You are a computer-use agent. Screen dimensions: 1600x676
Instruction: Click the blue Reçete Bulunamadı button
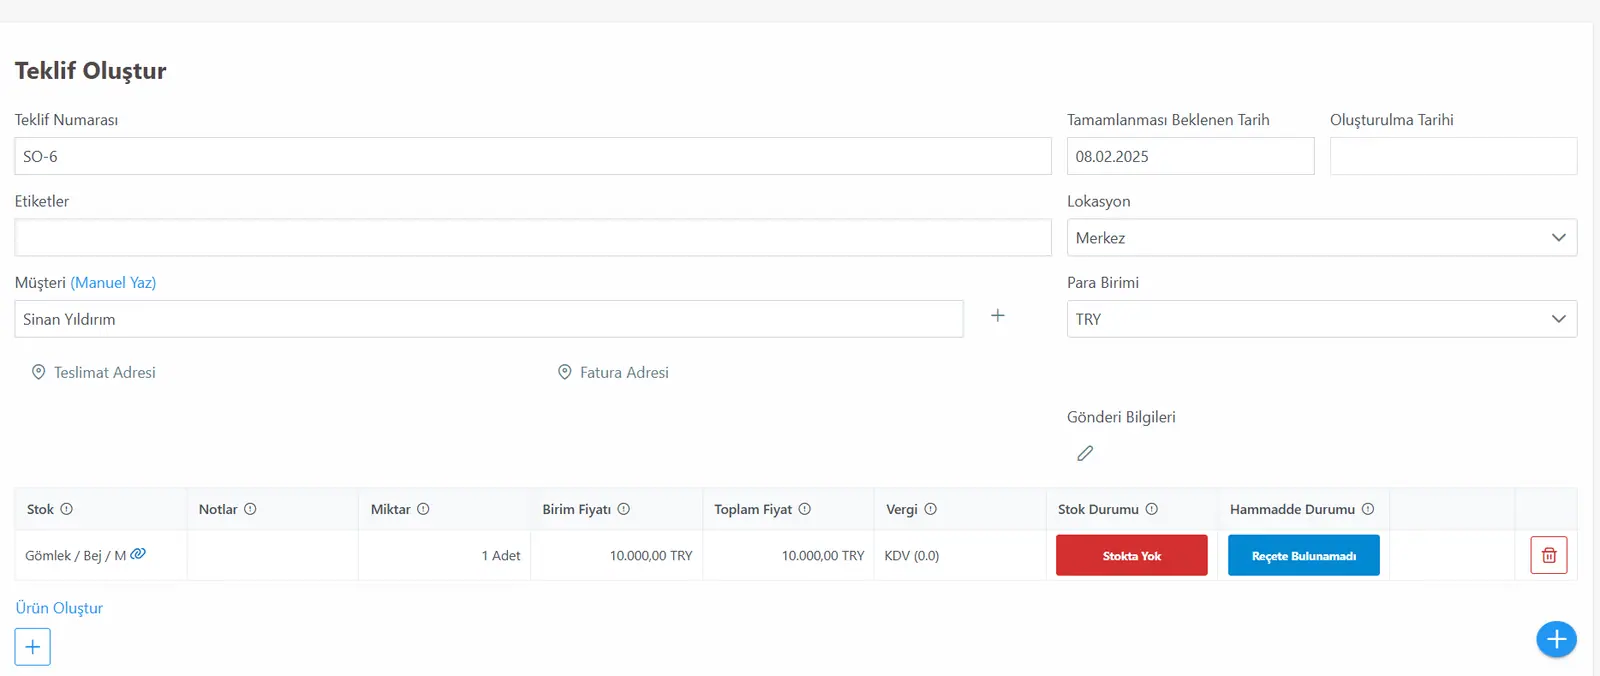(1303, 556)
